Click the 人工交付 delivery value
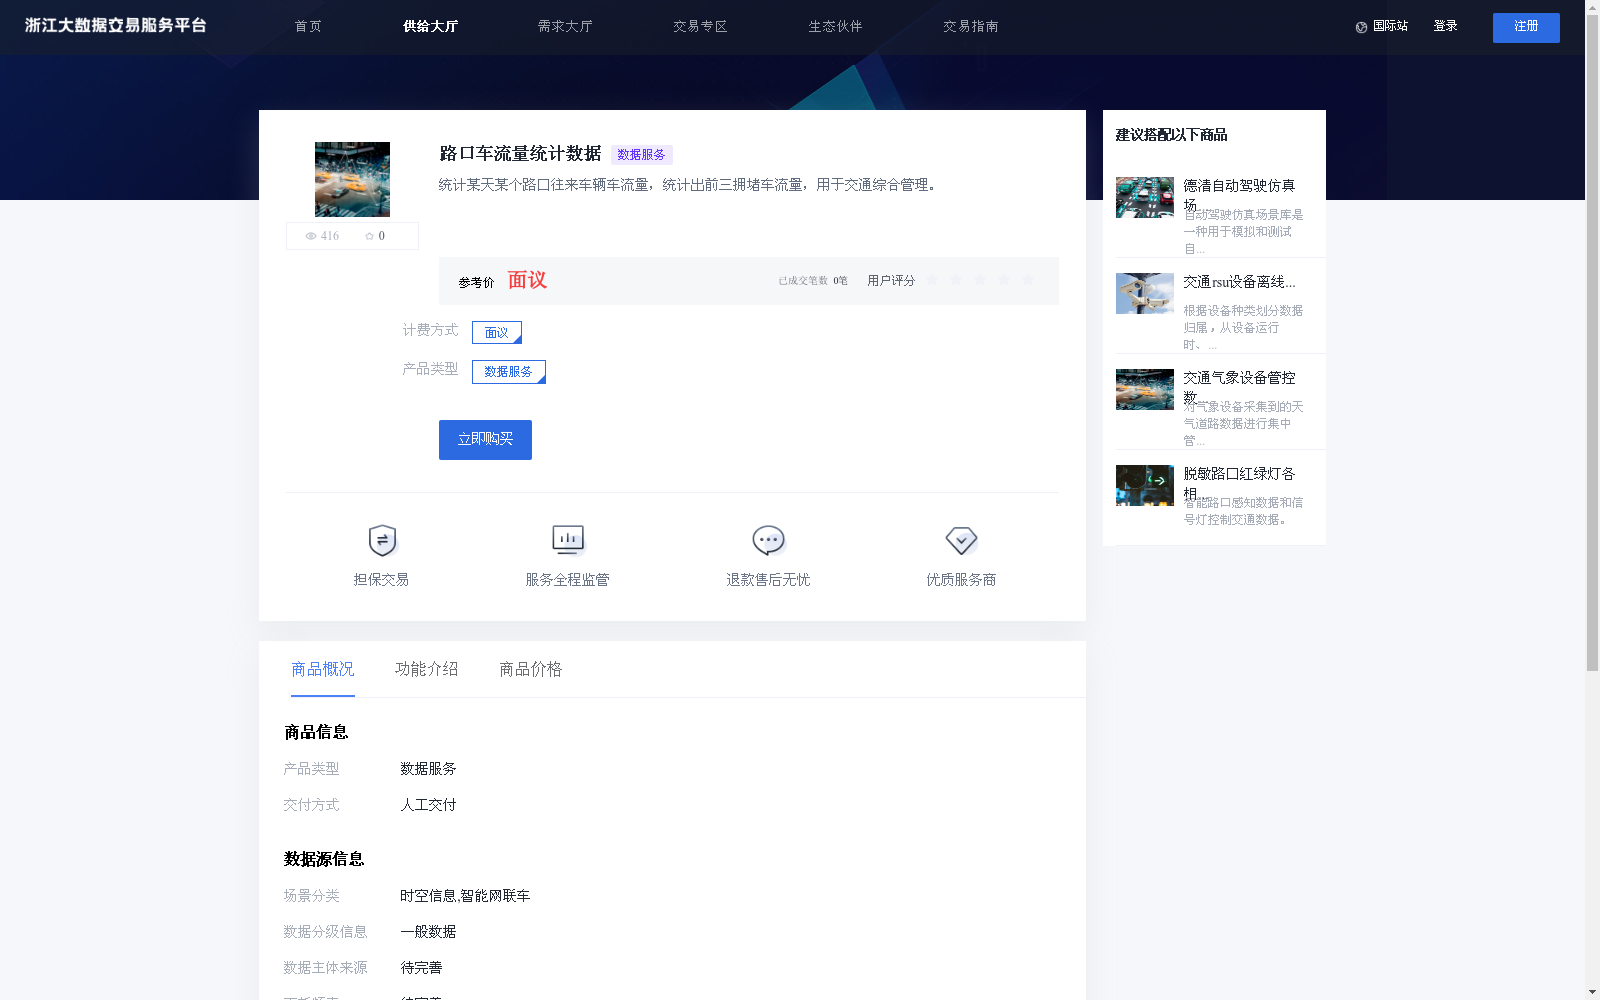 tap(428, 805)
